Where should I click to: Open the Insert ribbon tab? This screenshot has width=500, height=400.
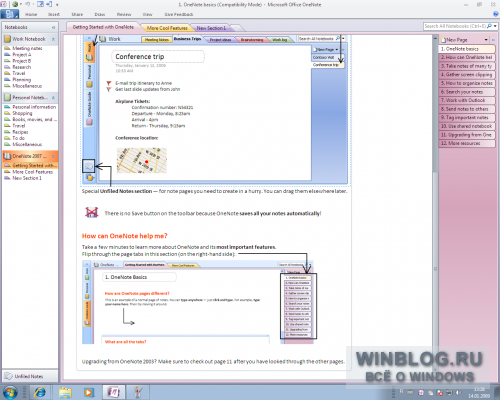click(54, 14)
